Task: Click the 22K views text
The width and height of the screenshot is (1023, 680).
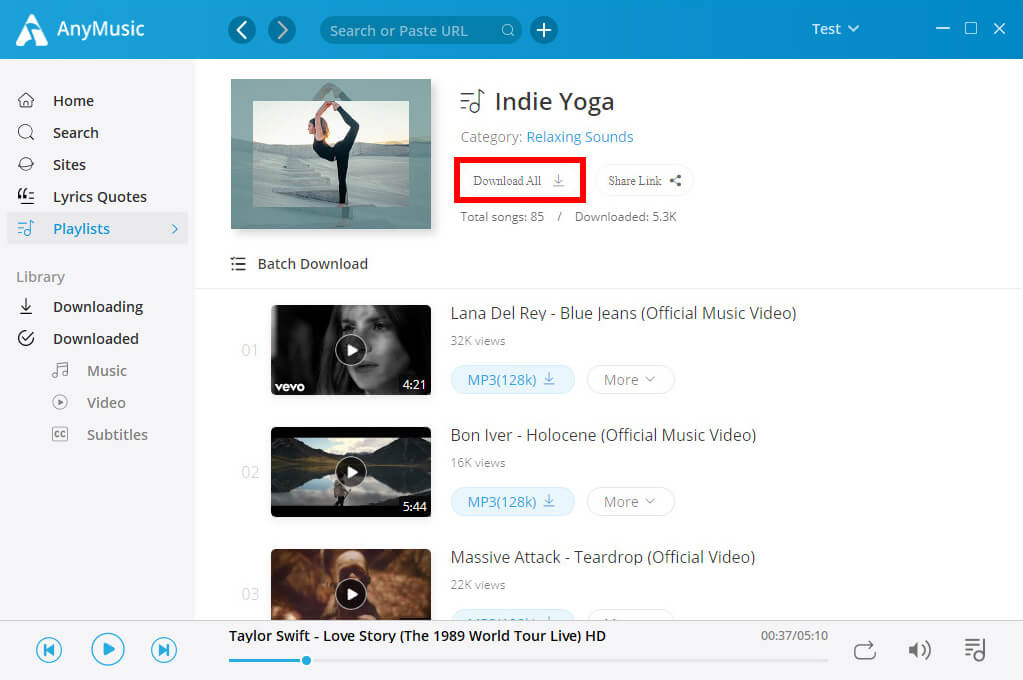Action: pyautogui.click(x=478, y=585)
